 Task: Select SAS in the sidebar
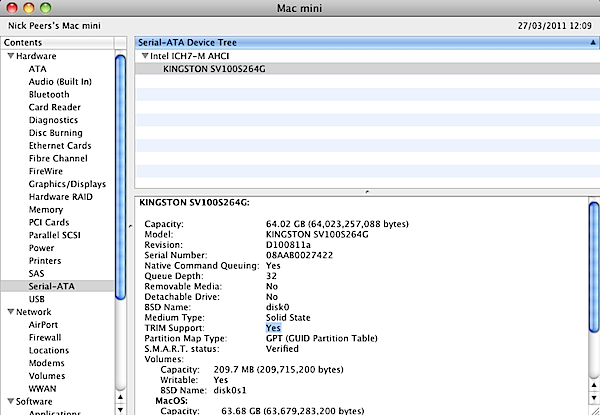(x=36, y=273)
